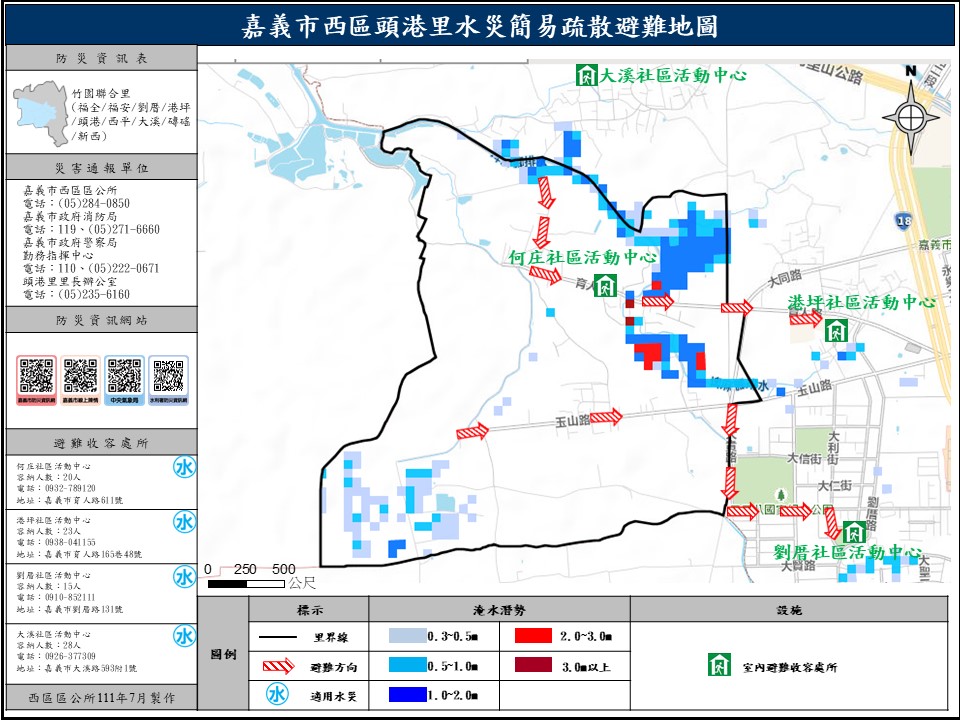Click the shelter icon in the legend 設施 section
Image resolution: width=960 pixels, height=720 pixels.
pos(717,665)
